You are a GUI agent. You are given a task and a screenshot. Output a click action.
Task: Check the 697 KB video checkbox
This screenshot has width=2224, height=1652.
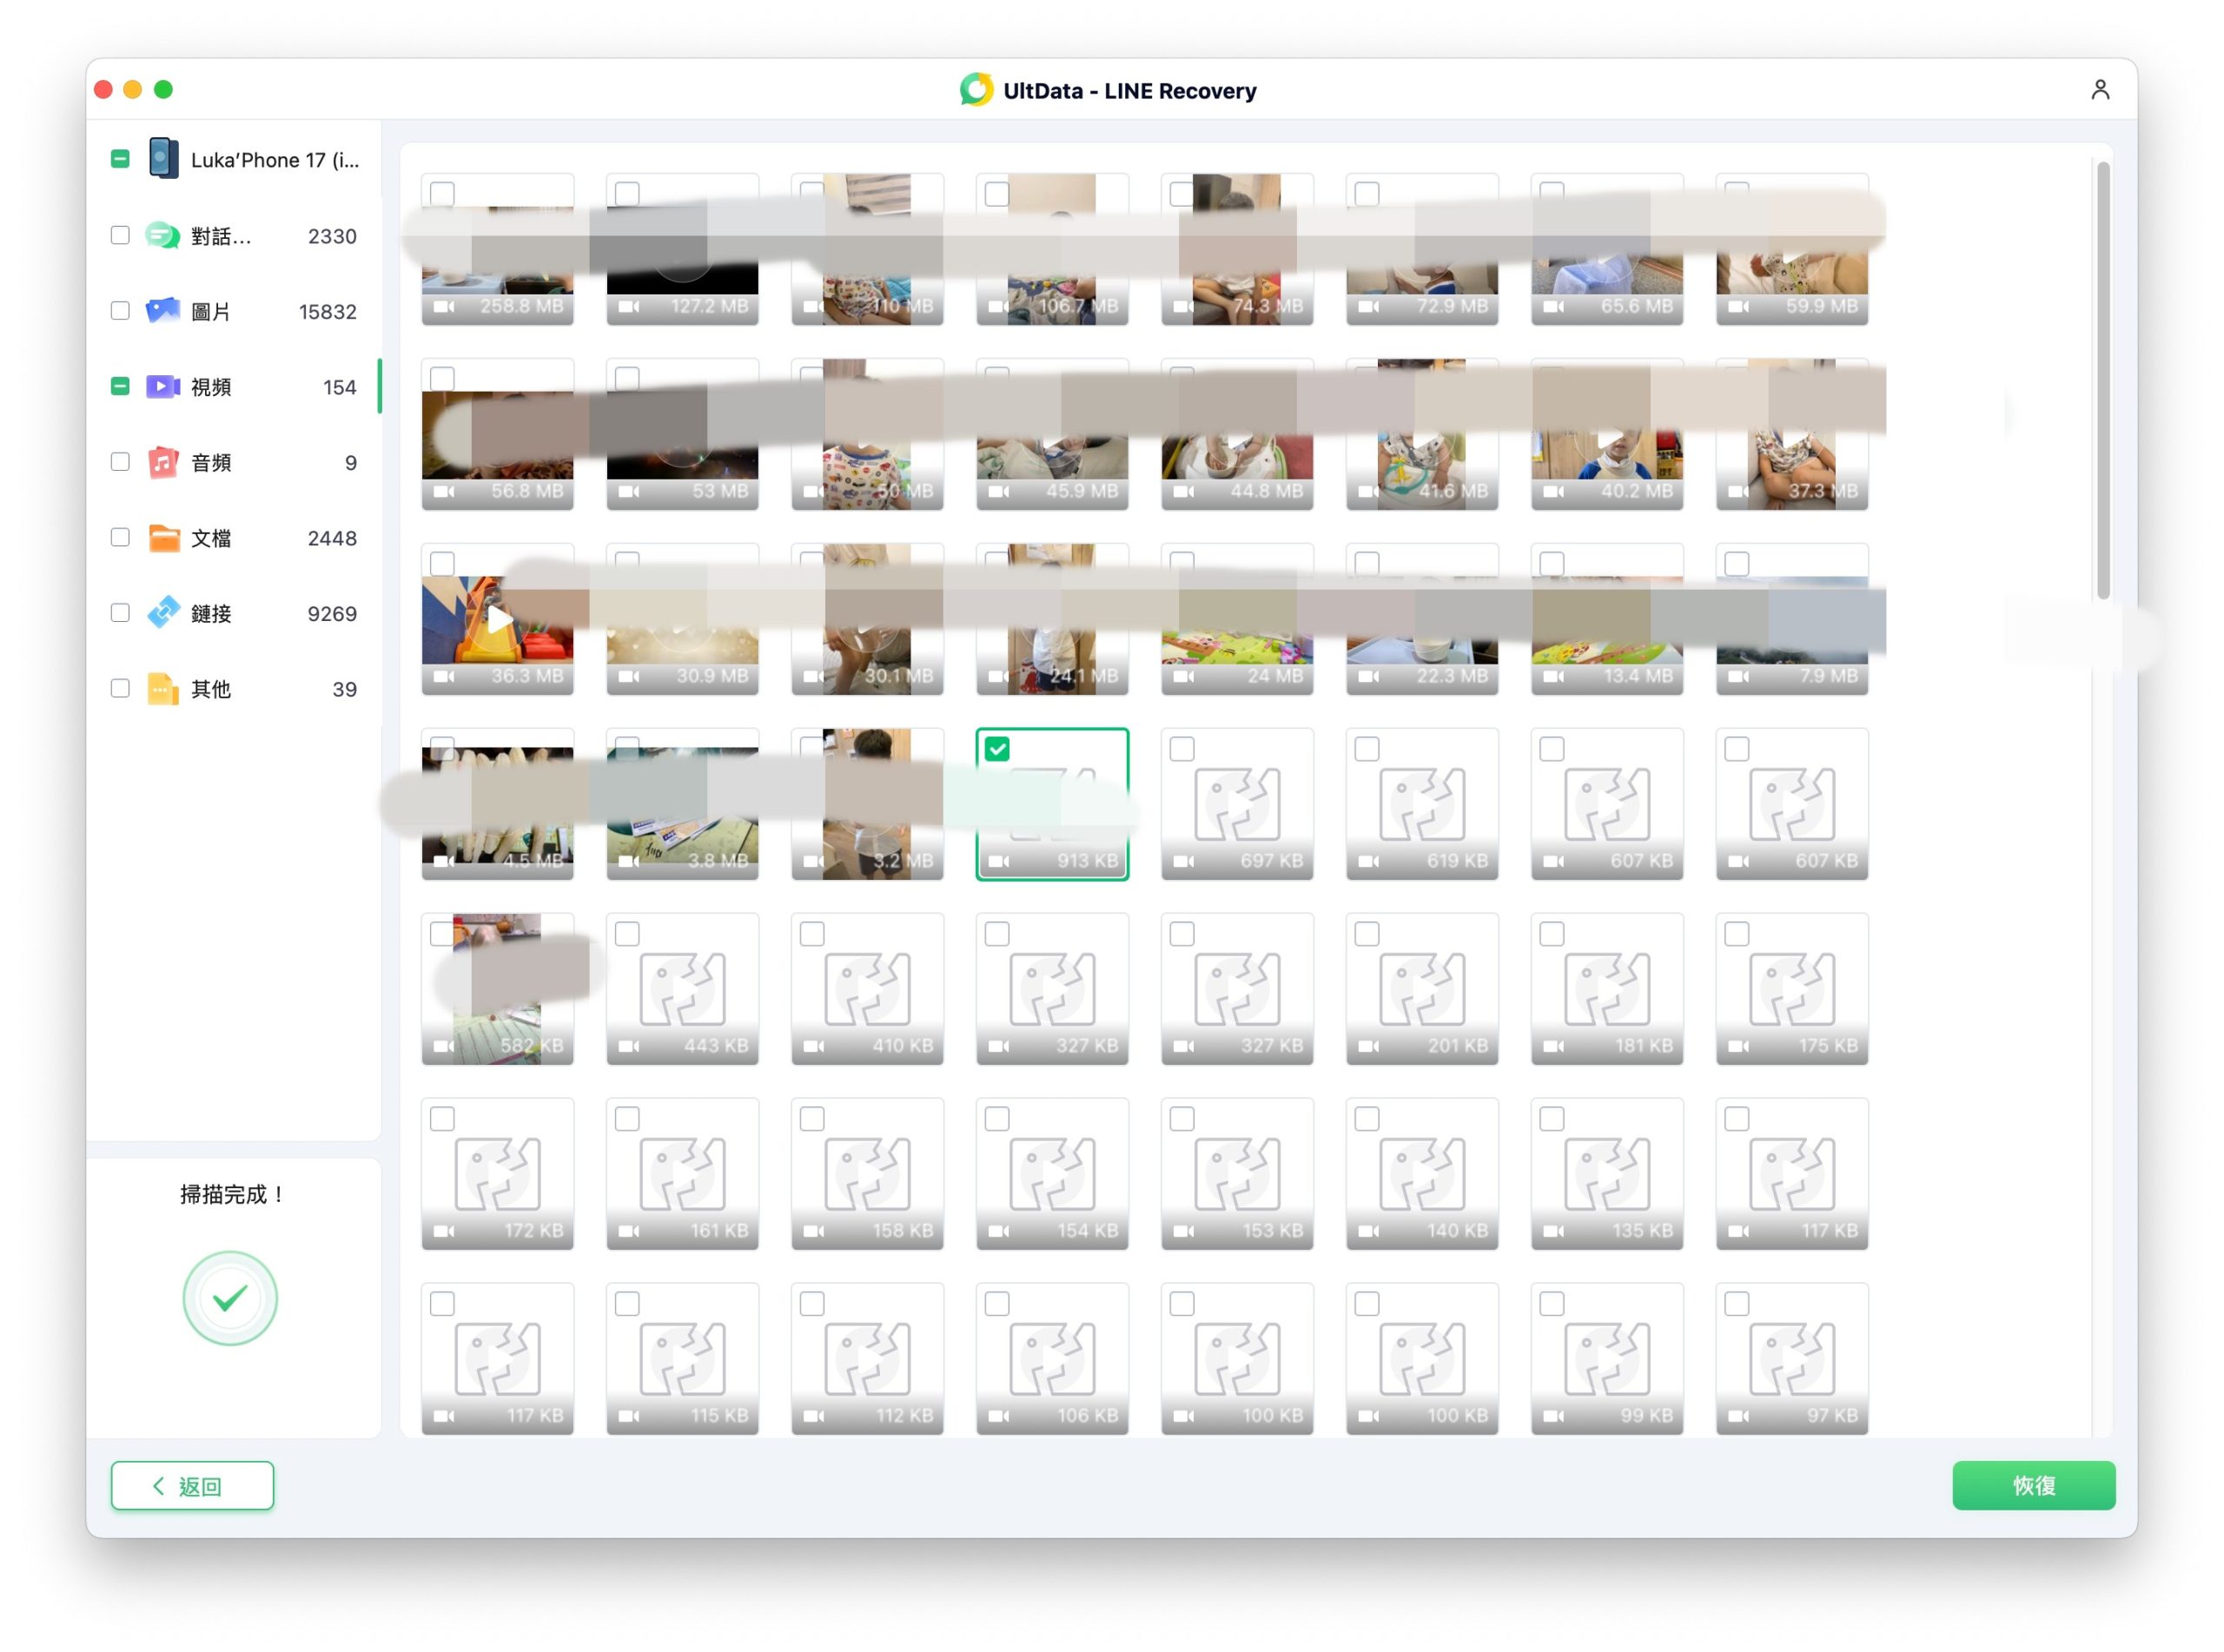[x=1182, y=749]
